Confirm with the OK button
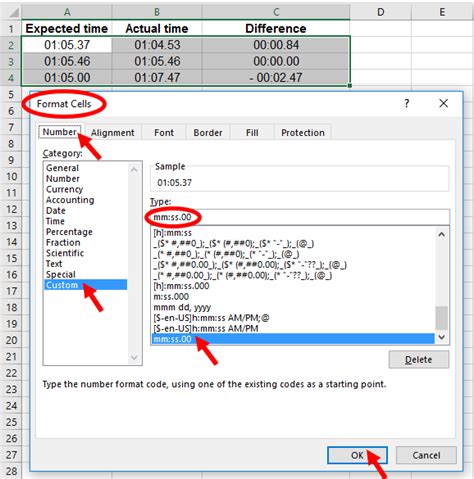Screen dimensions: 474x479 point(357,455)
